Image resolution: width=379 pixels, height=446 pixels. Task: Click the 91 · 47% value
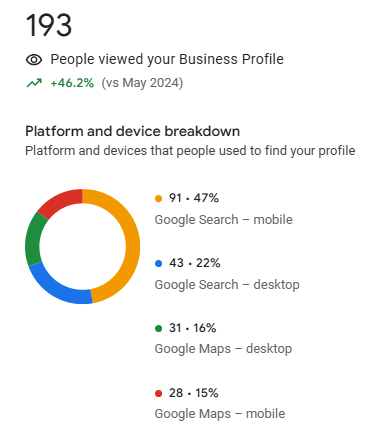pyautogui.click(x=194, y=198)
